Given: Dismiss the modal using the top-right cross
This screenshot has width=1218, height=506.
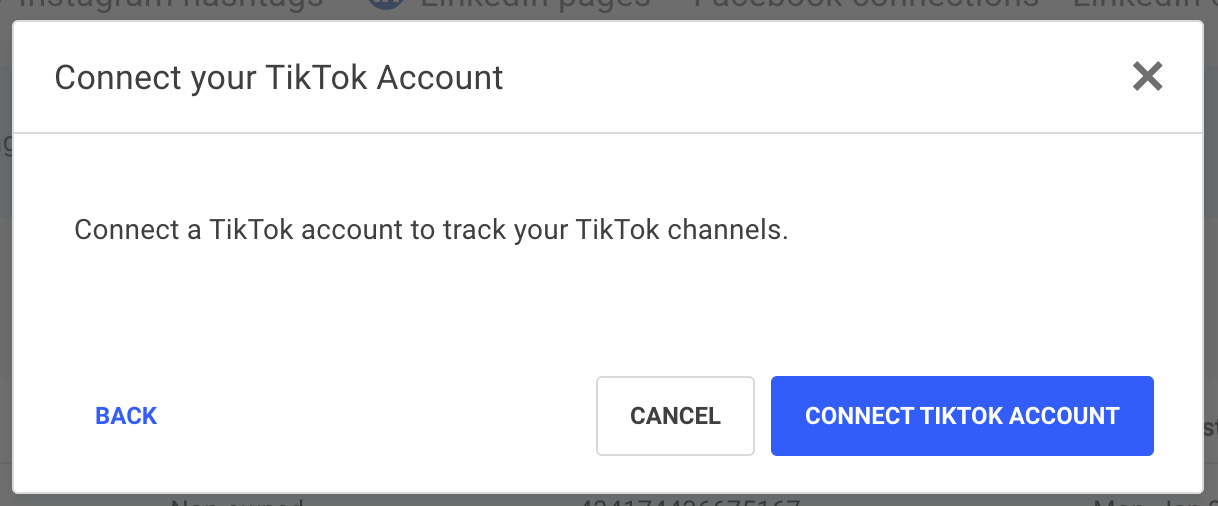Looking at the screenshot, I should tap(1147, 76).
